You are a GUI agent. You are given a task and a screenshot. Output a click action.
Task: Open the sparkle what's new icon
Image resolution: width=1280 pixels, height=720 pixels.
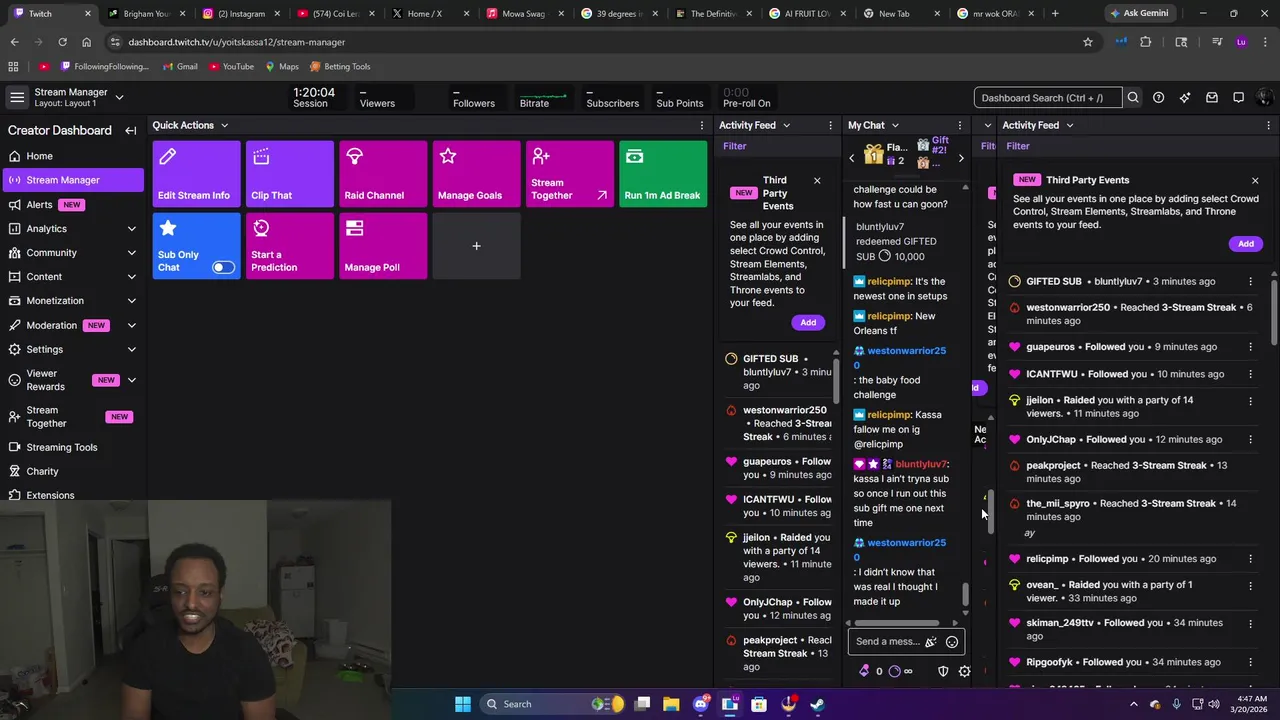pos(1185,98)
